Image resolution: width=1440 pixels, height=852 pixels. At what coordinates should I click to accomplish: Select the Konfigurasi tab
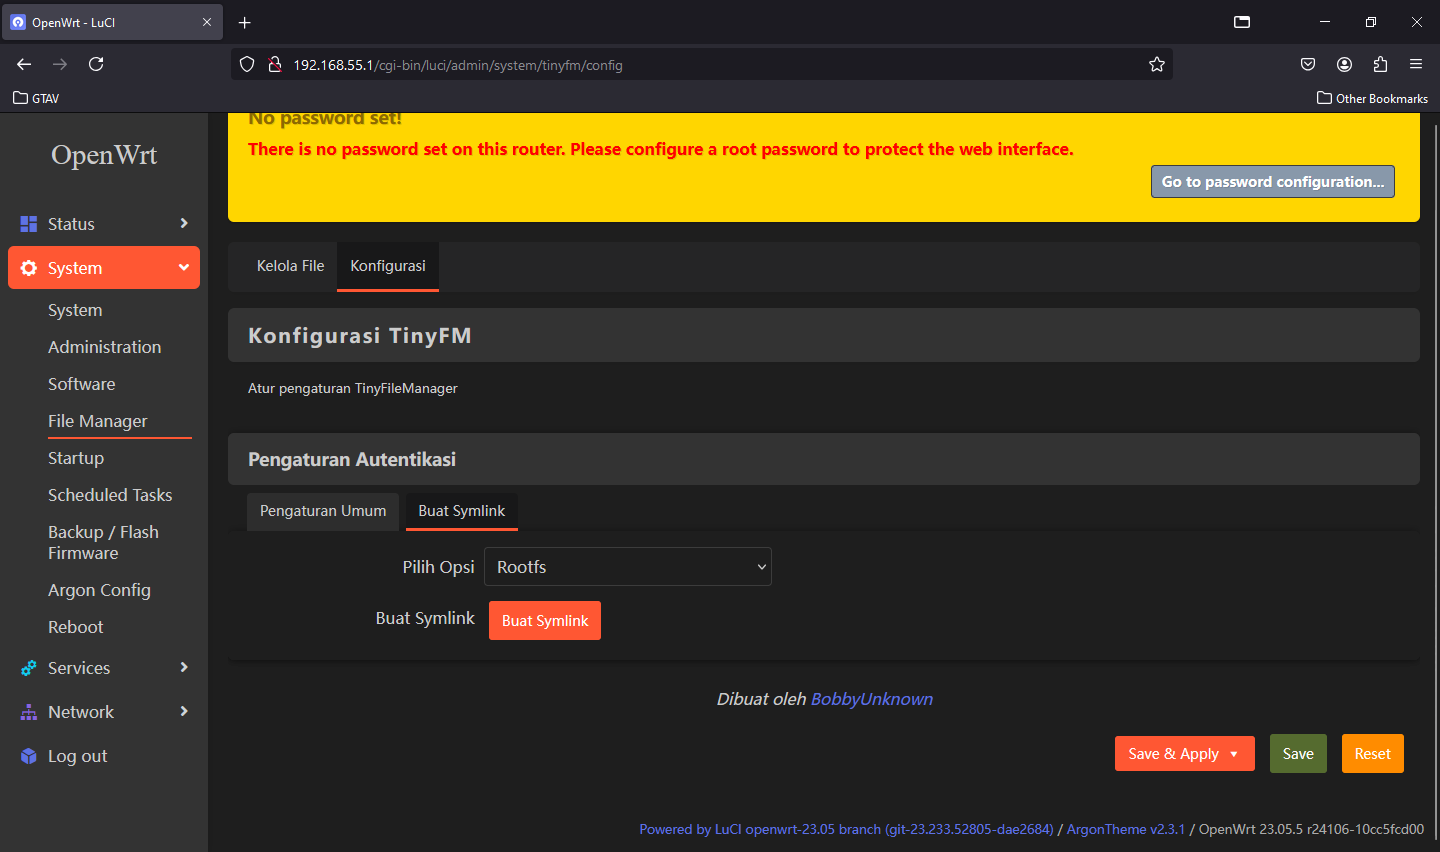coord(388,266)
